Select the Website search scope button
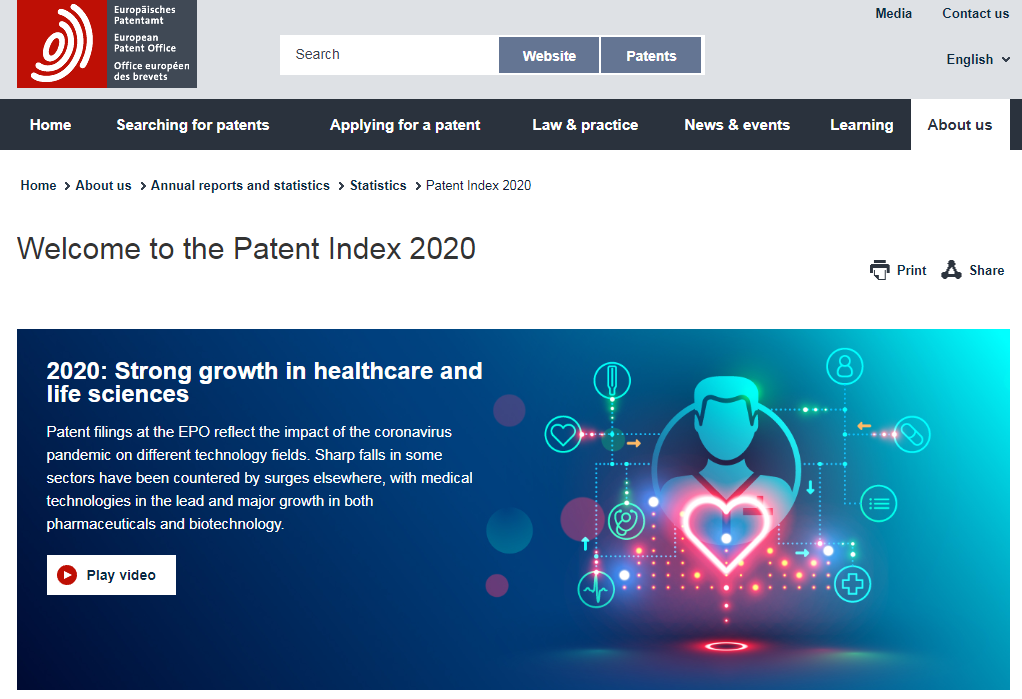 pos(549,56)
